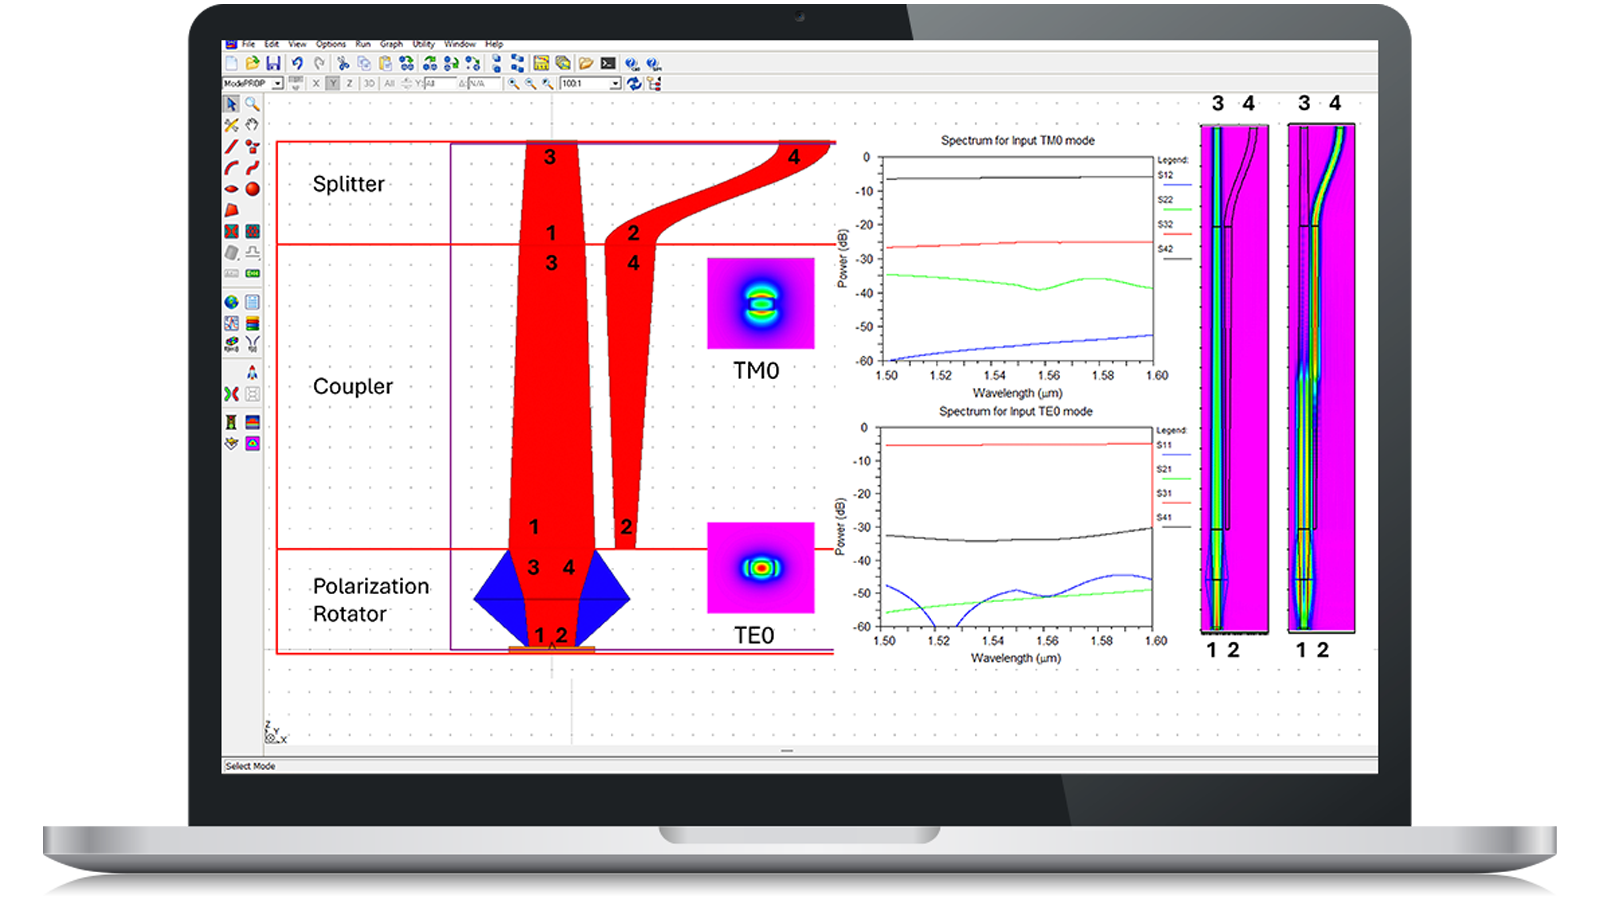Image resolution: width=1600 pixels, height=900 pixels.
Task: Open the Options menu
Action: (332, 44)
